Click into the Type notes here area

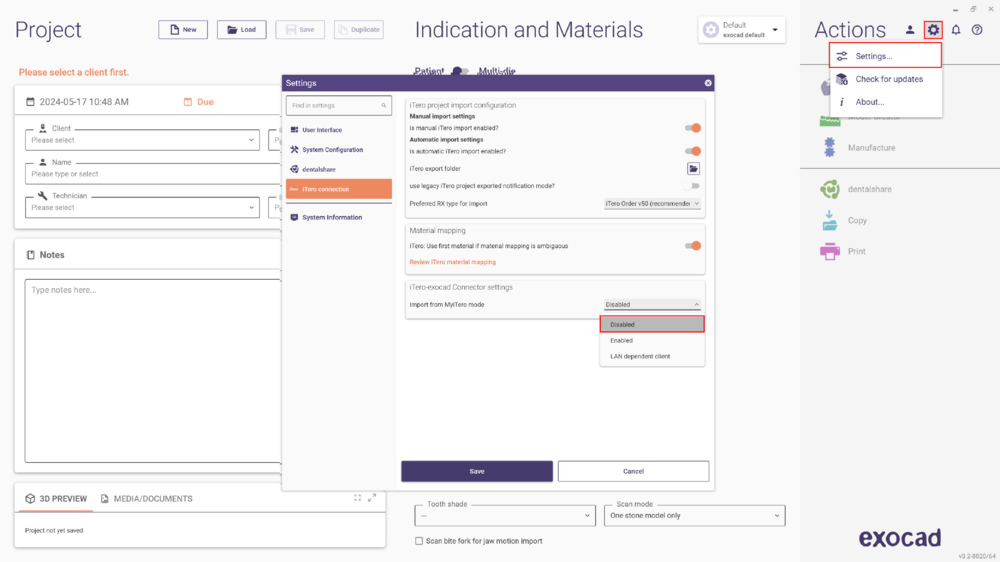point(153,370)
